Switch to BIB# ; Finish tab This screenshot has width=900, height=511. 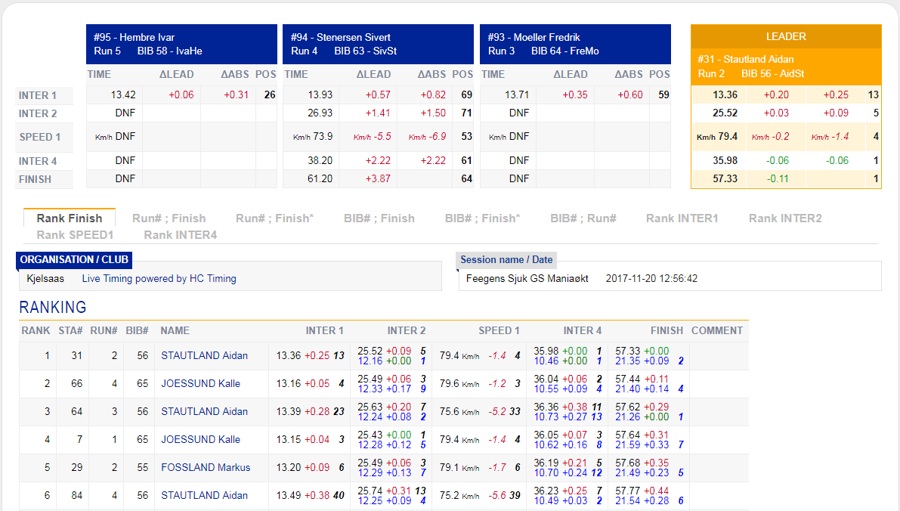click(x=379, y=218)
